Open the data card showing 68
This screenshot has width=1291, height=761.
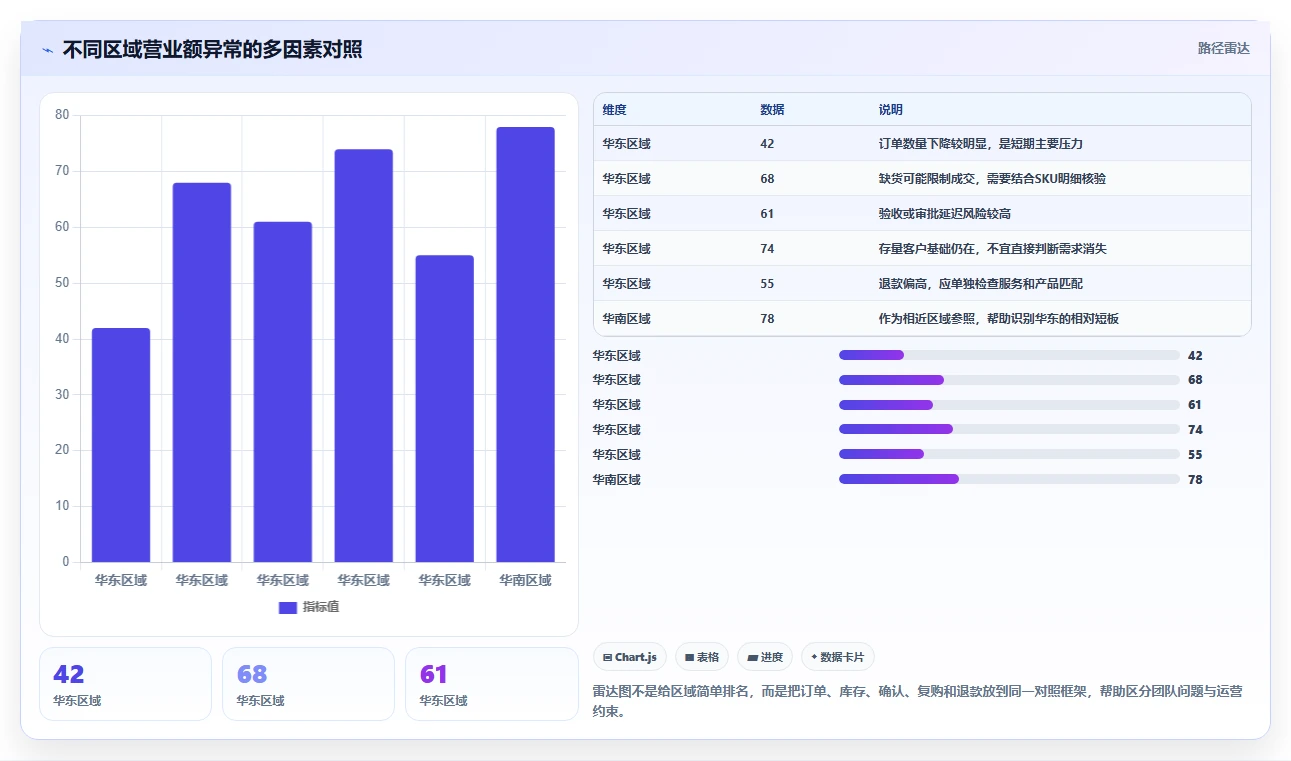point(308,684)
